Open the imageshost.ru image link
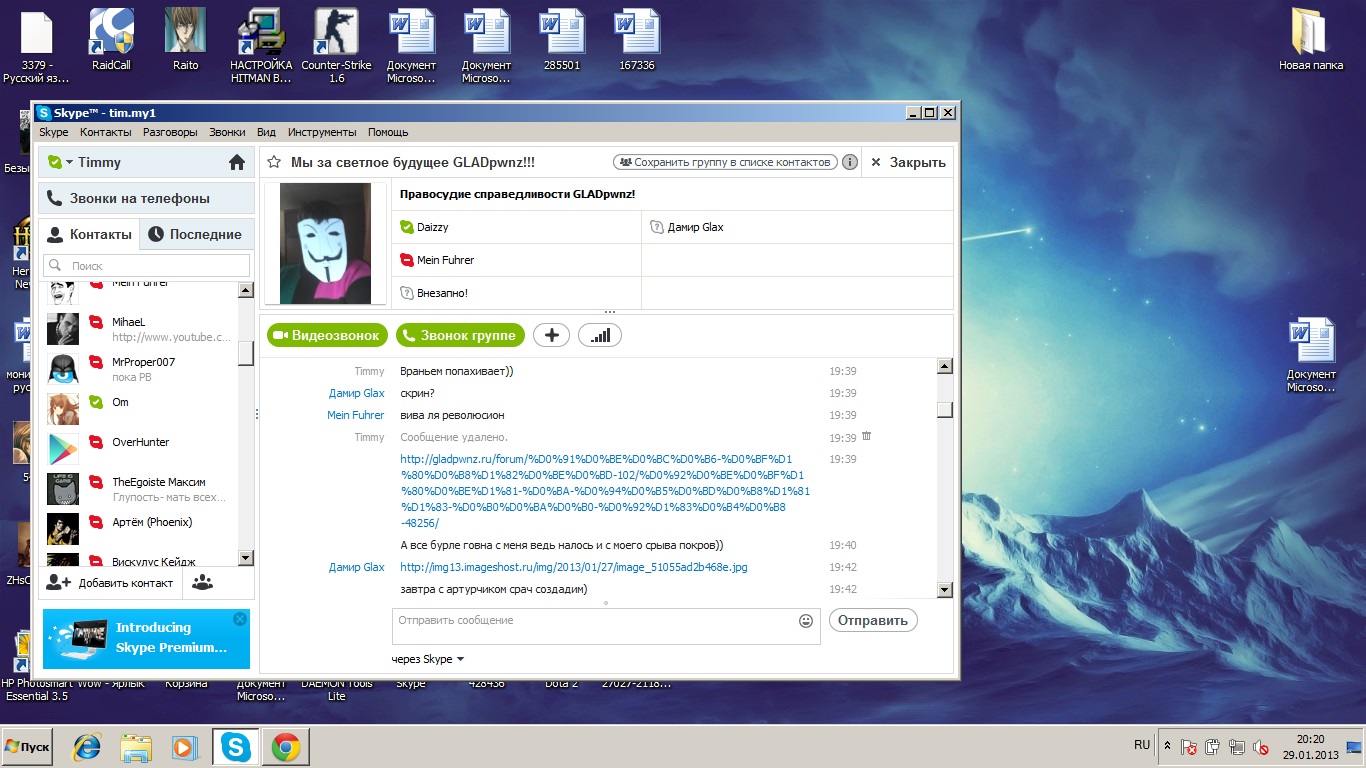Image resolution: width=1366 pixels, height=768 pixels. click(573, 567)
